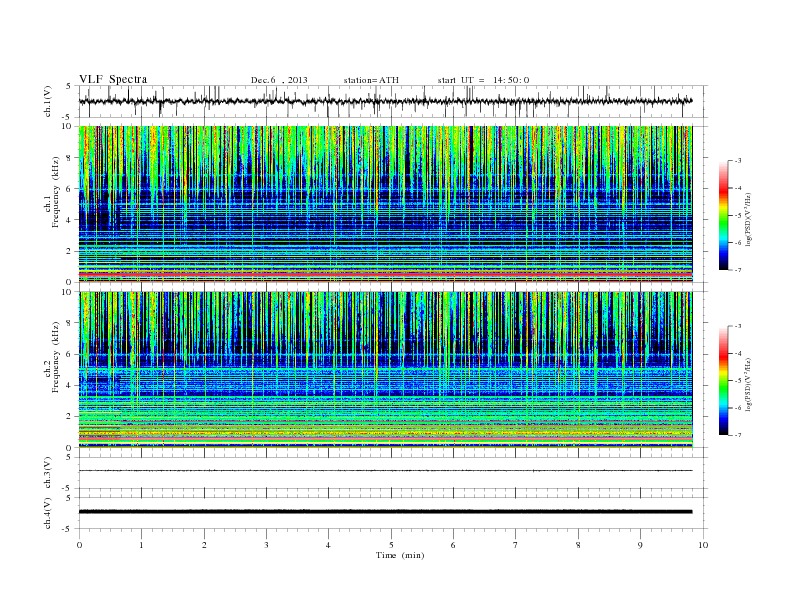This screenshot has width=792, height=612.
Task: Click the "ch.3(V)" waveform axis label
Action: pyautogui.click(x=48, y=473)
